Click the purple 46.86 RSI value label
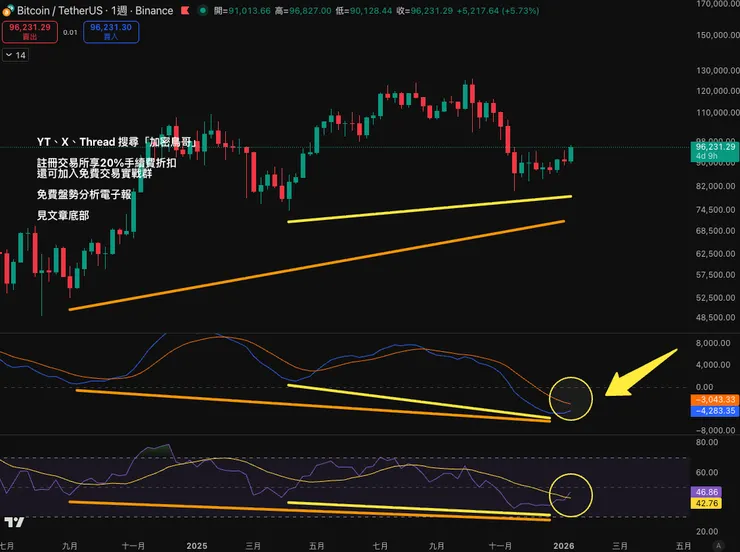This screenshot has width=740, height=552. tap(706, 492)
